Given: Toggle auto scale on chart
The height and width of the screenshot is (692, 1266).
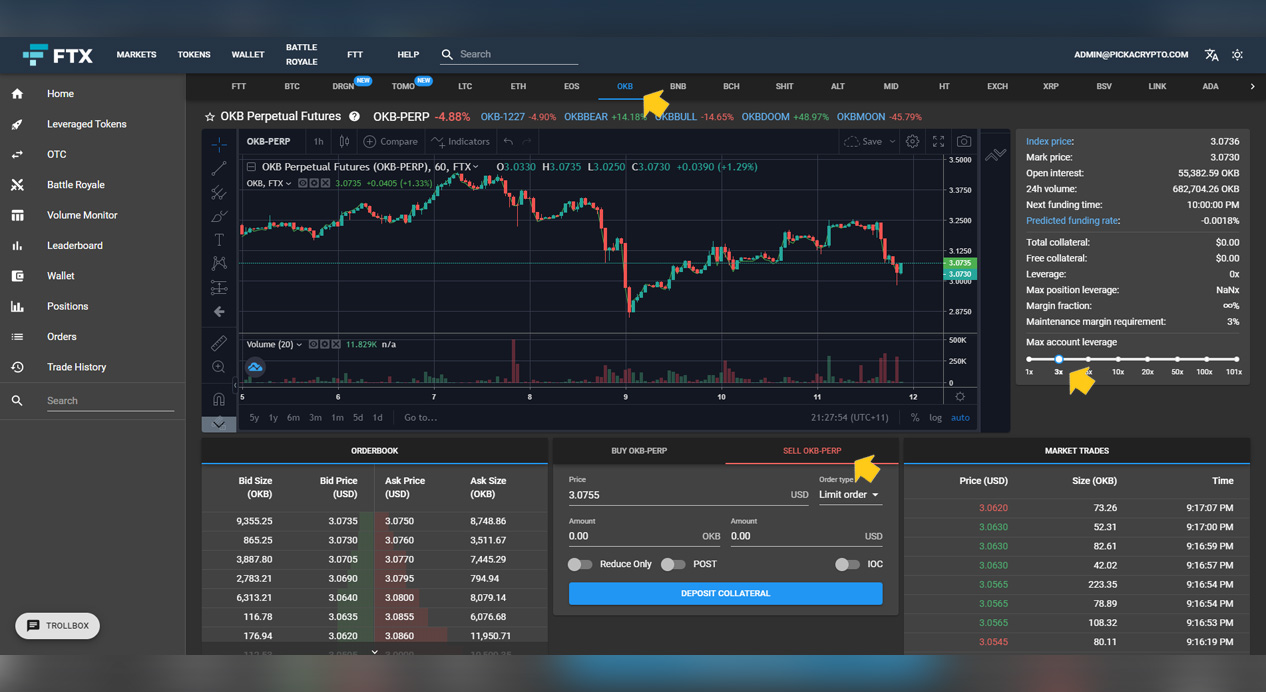Looking at the screenshot, I should tap(960, 418).
